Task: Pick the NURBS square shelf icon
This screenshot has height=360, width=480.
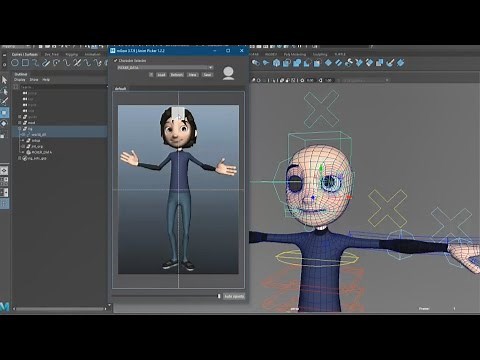Action: click(x=25, y=63)
